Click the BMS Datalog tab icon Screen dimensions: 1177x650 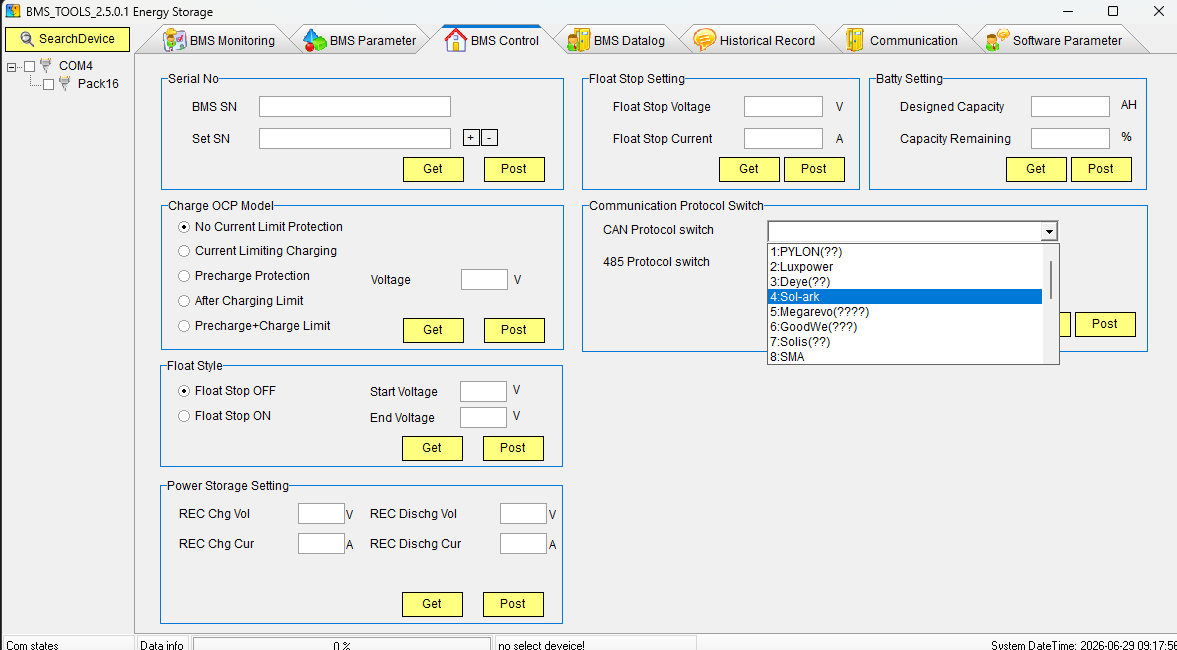click(x=578, y=40)
